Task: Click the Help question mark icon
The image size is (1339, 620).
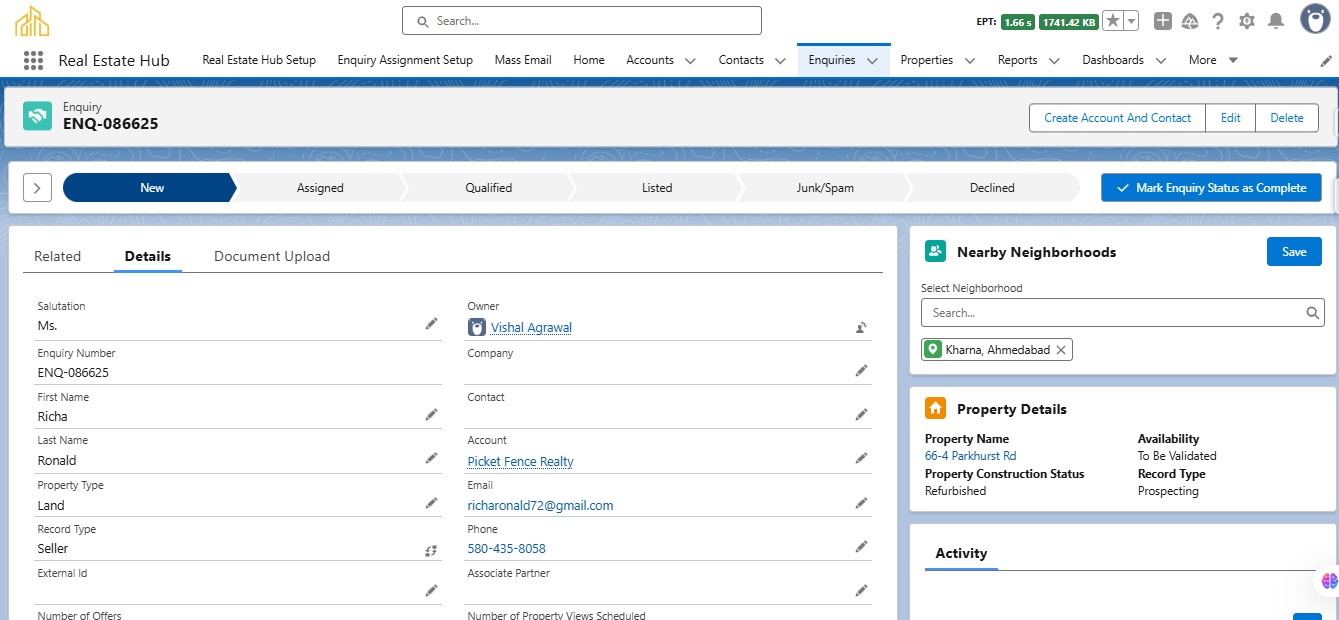Action: [1217, 21]
